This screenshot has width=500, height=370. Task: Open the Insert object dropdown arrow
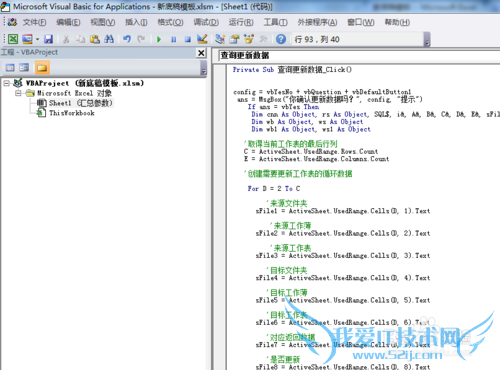point(37,39)
